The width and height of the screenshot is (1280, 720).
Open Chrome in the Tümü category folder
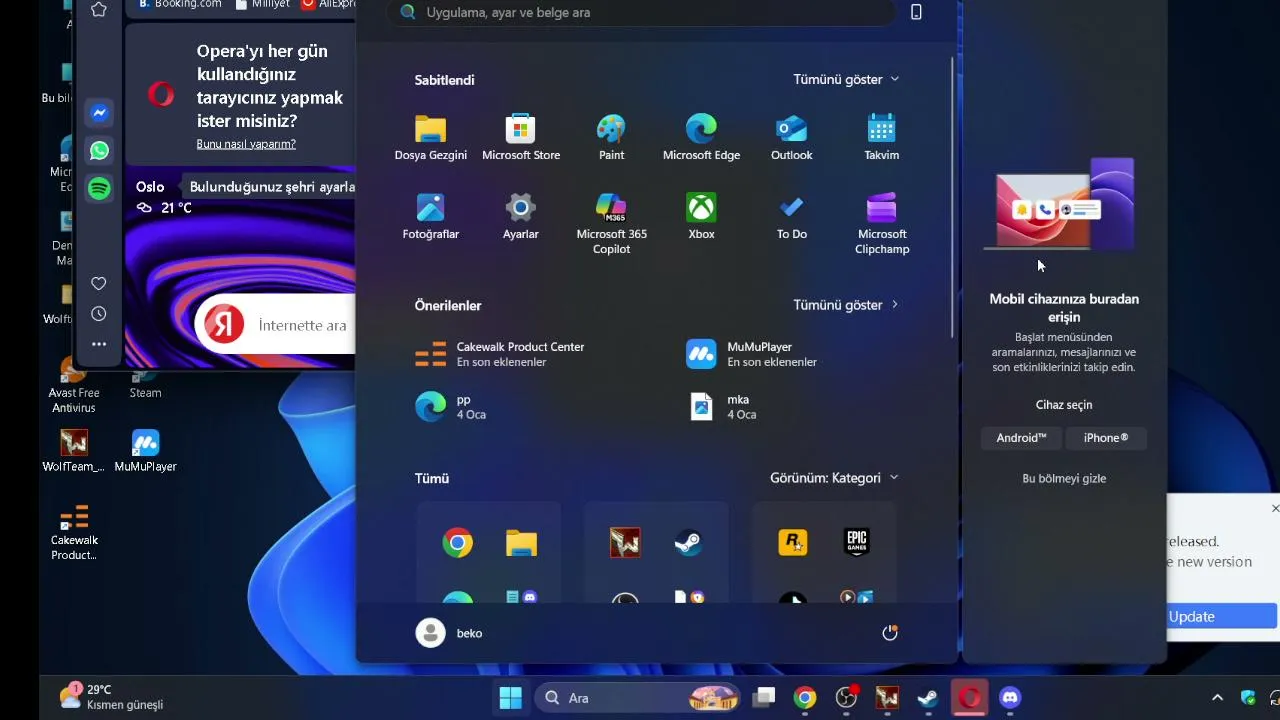click(x=458, y=543)
